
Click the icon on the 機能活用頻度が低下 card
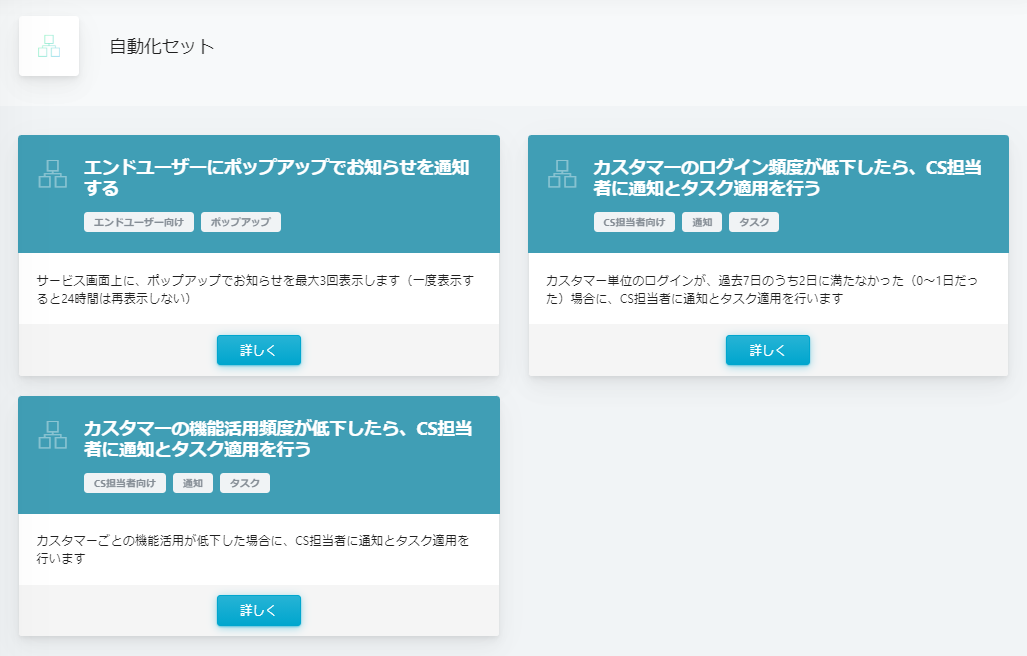pyautogui.click(x=52, y=435)
